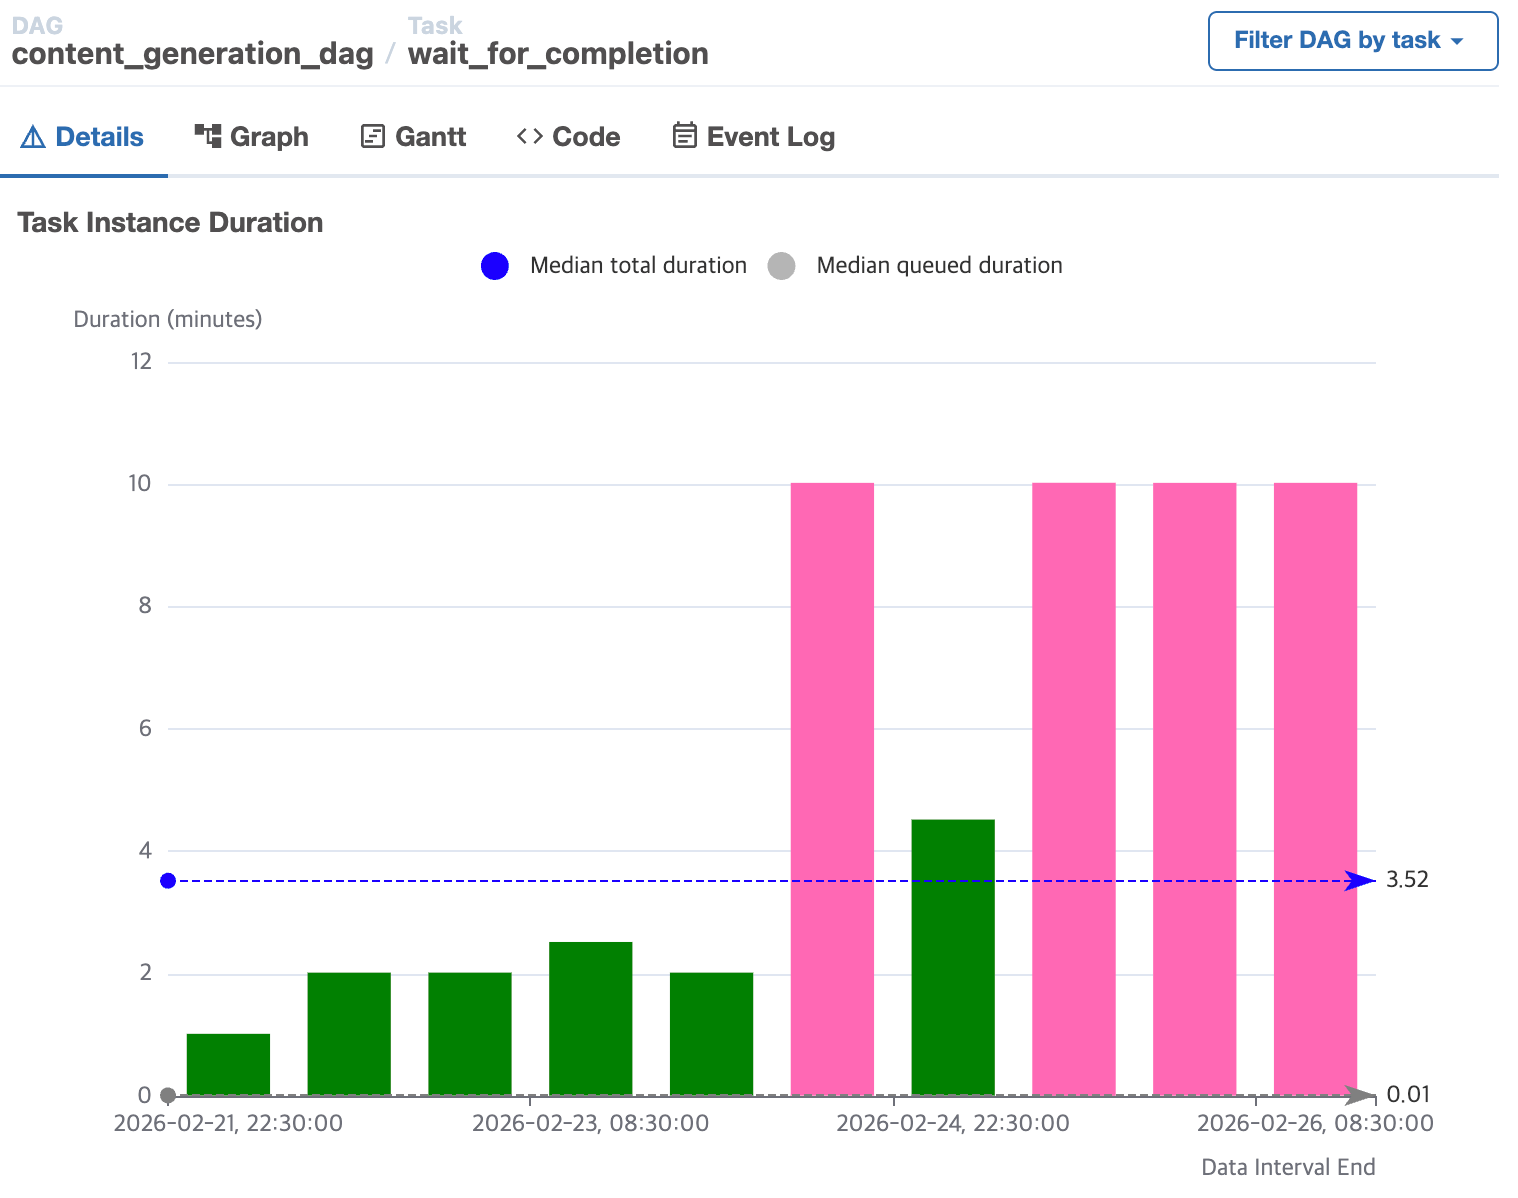The height and width of the screenshot is (1198, 1518).
Task: Select the tallest green bar in chart
Action: pos(953,956)
